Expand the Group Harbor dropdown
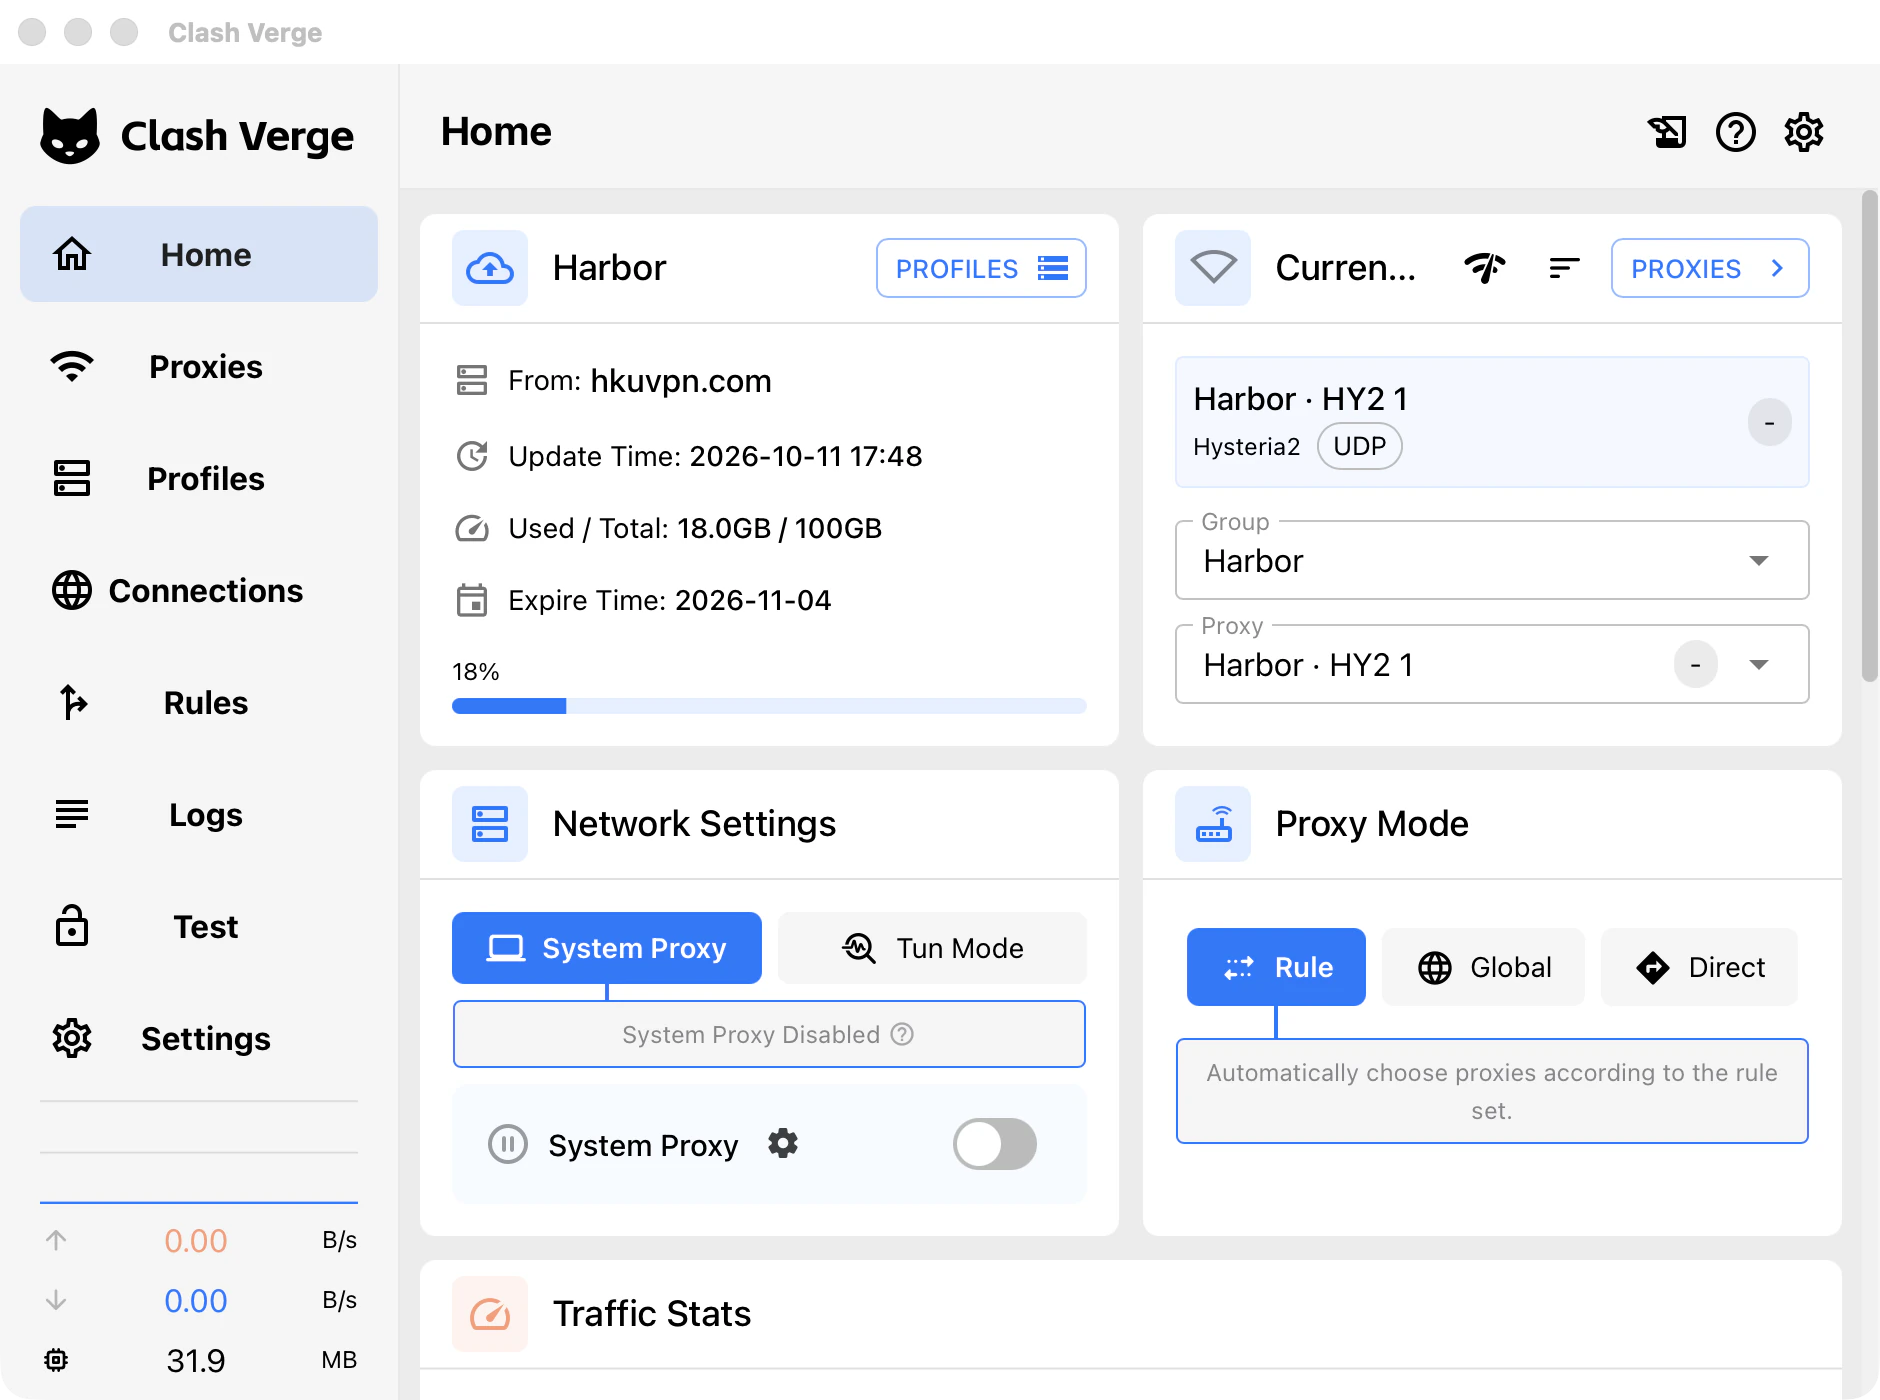The height and width of the screenshot is (1400, 1880). pos(1492,560)
